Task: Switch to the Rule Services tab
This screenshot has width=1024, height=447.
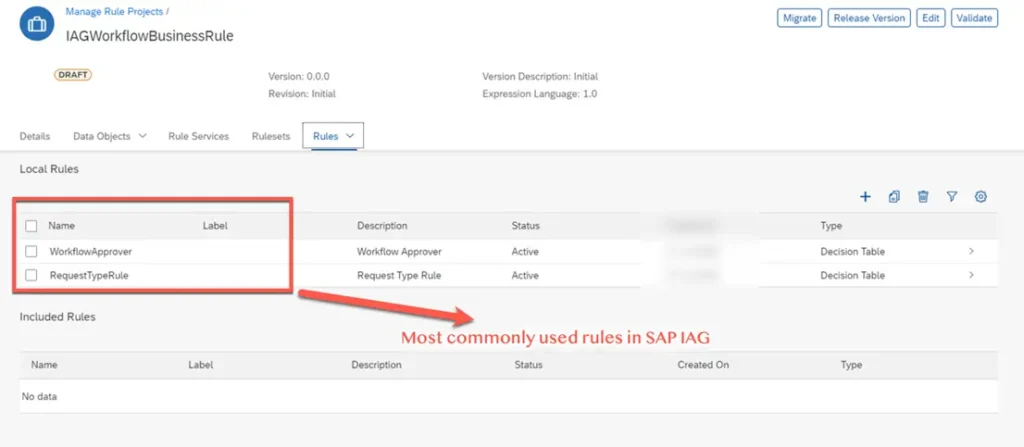Action: (x=198, y=136)
